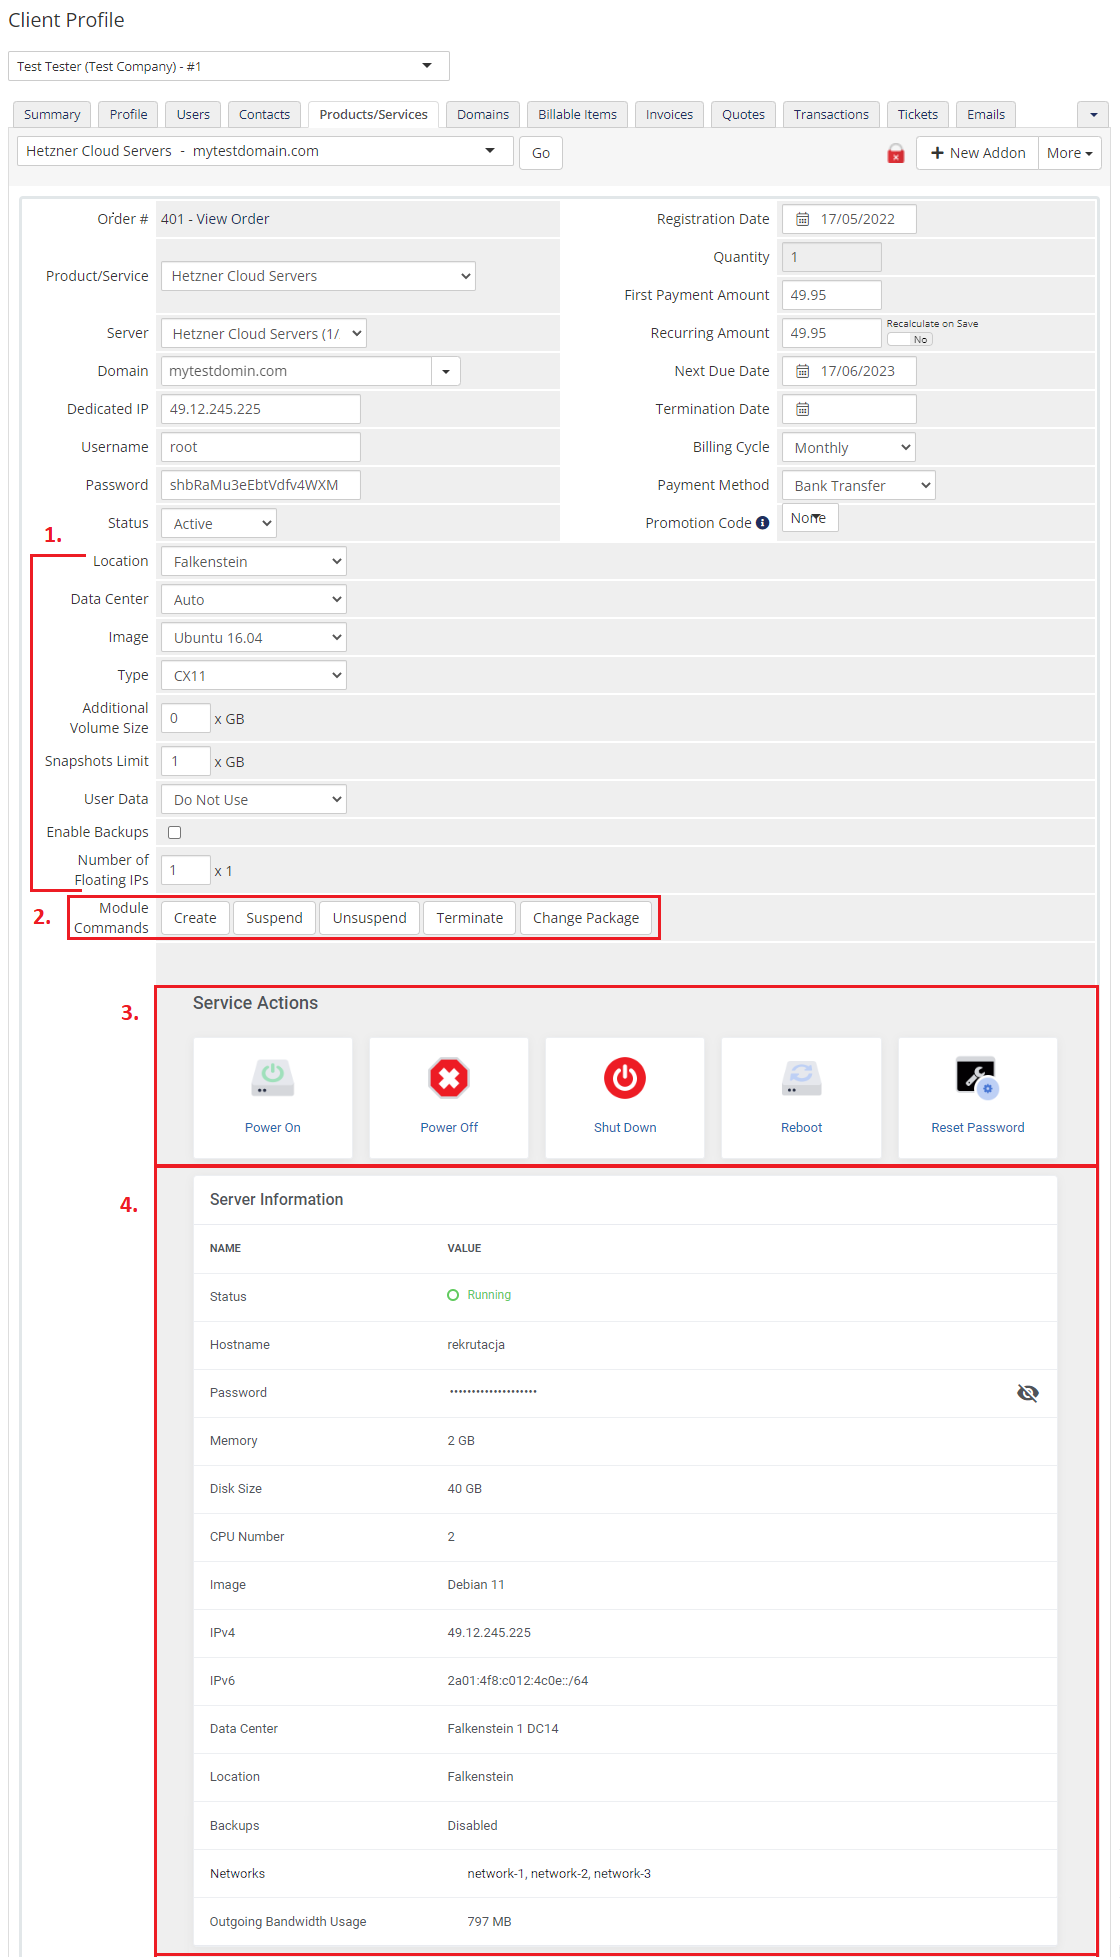
Task: Click the Shut Down power icon
Action: coord(625,1079)
